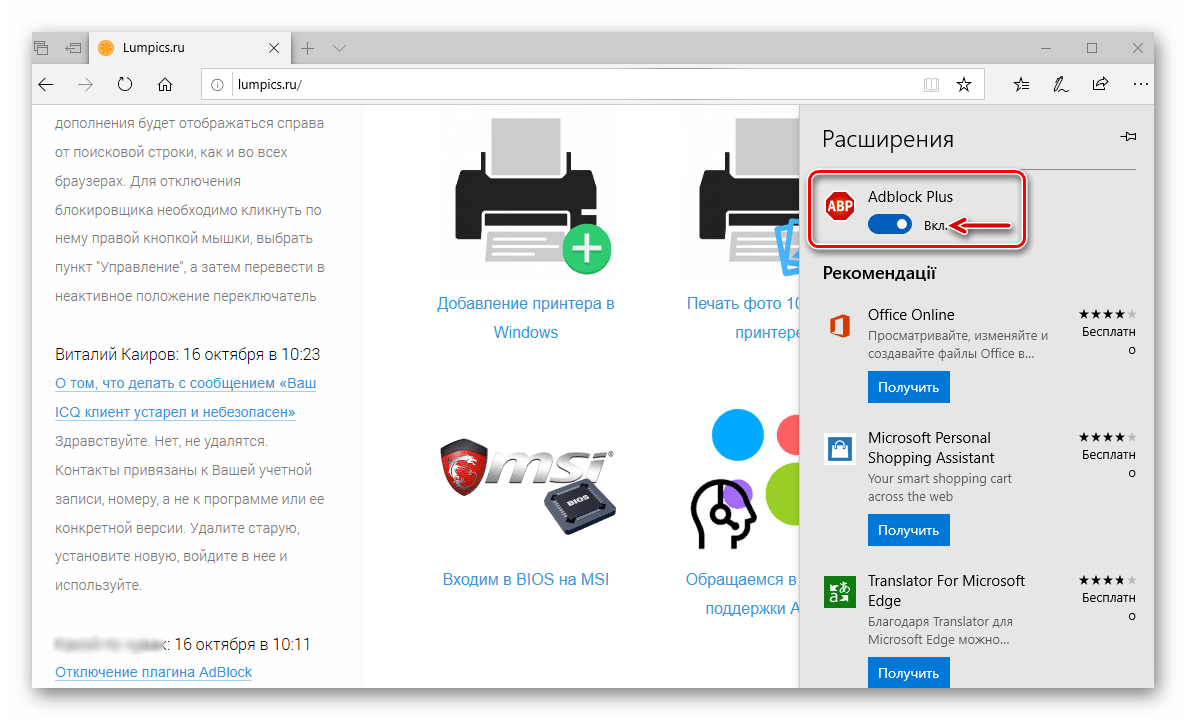This screenshot has height=720, width=1186.
Task: Open link 'Отключение плагина AdBlock'
Action: pos(154,672)
